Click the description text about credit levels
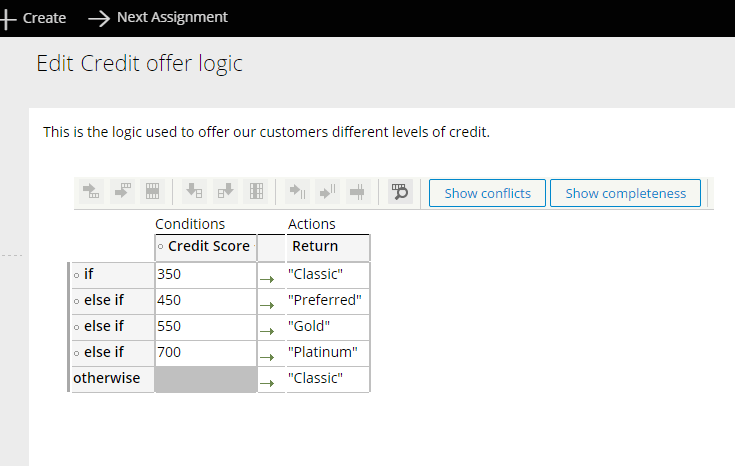 click(x=266, y=132)
